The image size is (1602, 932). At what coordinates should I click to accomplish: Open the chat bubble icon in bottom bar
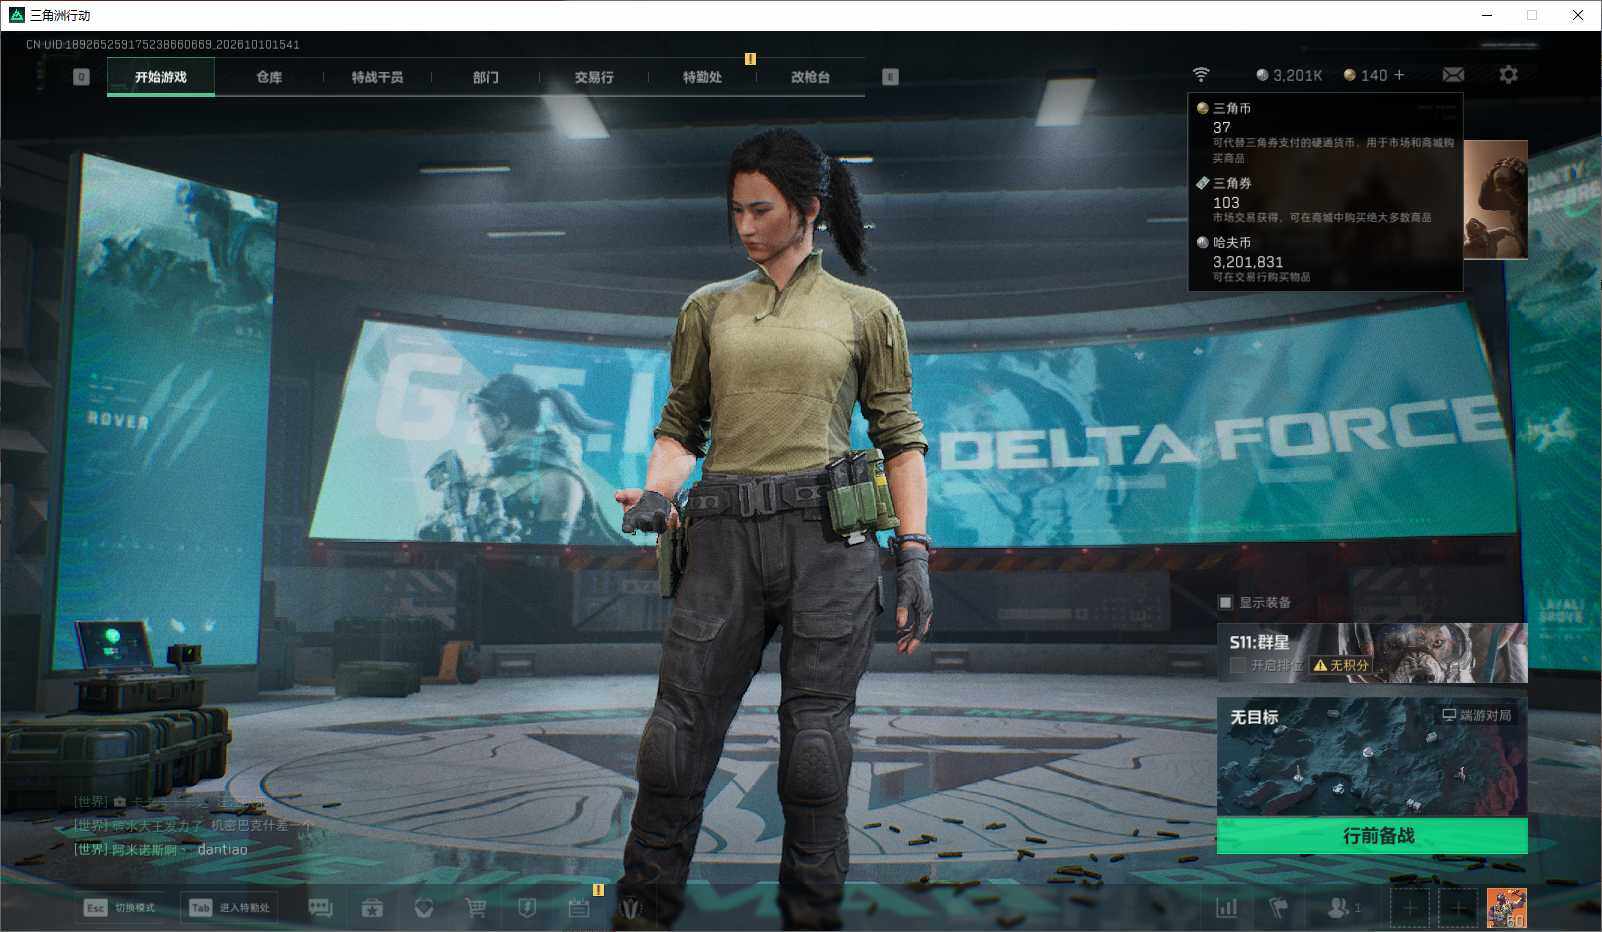pos(320,908)
